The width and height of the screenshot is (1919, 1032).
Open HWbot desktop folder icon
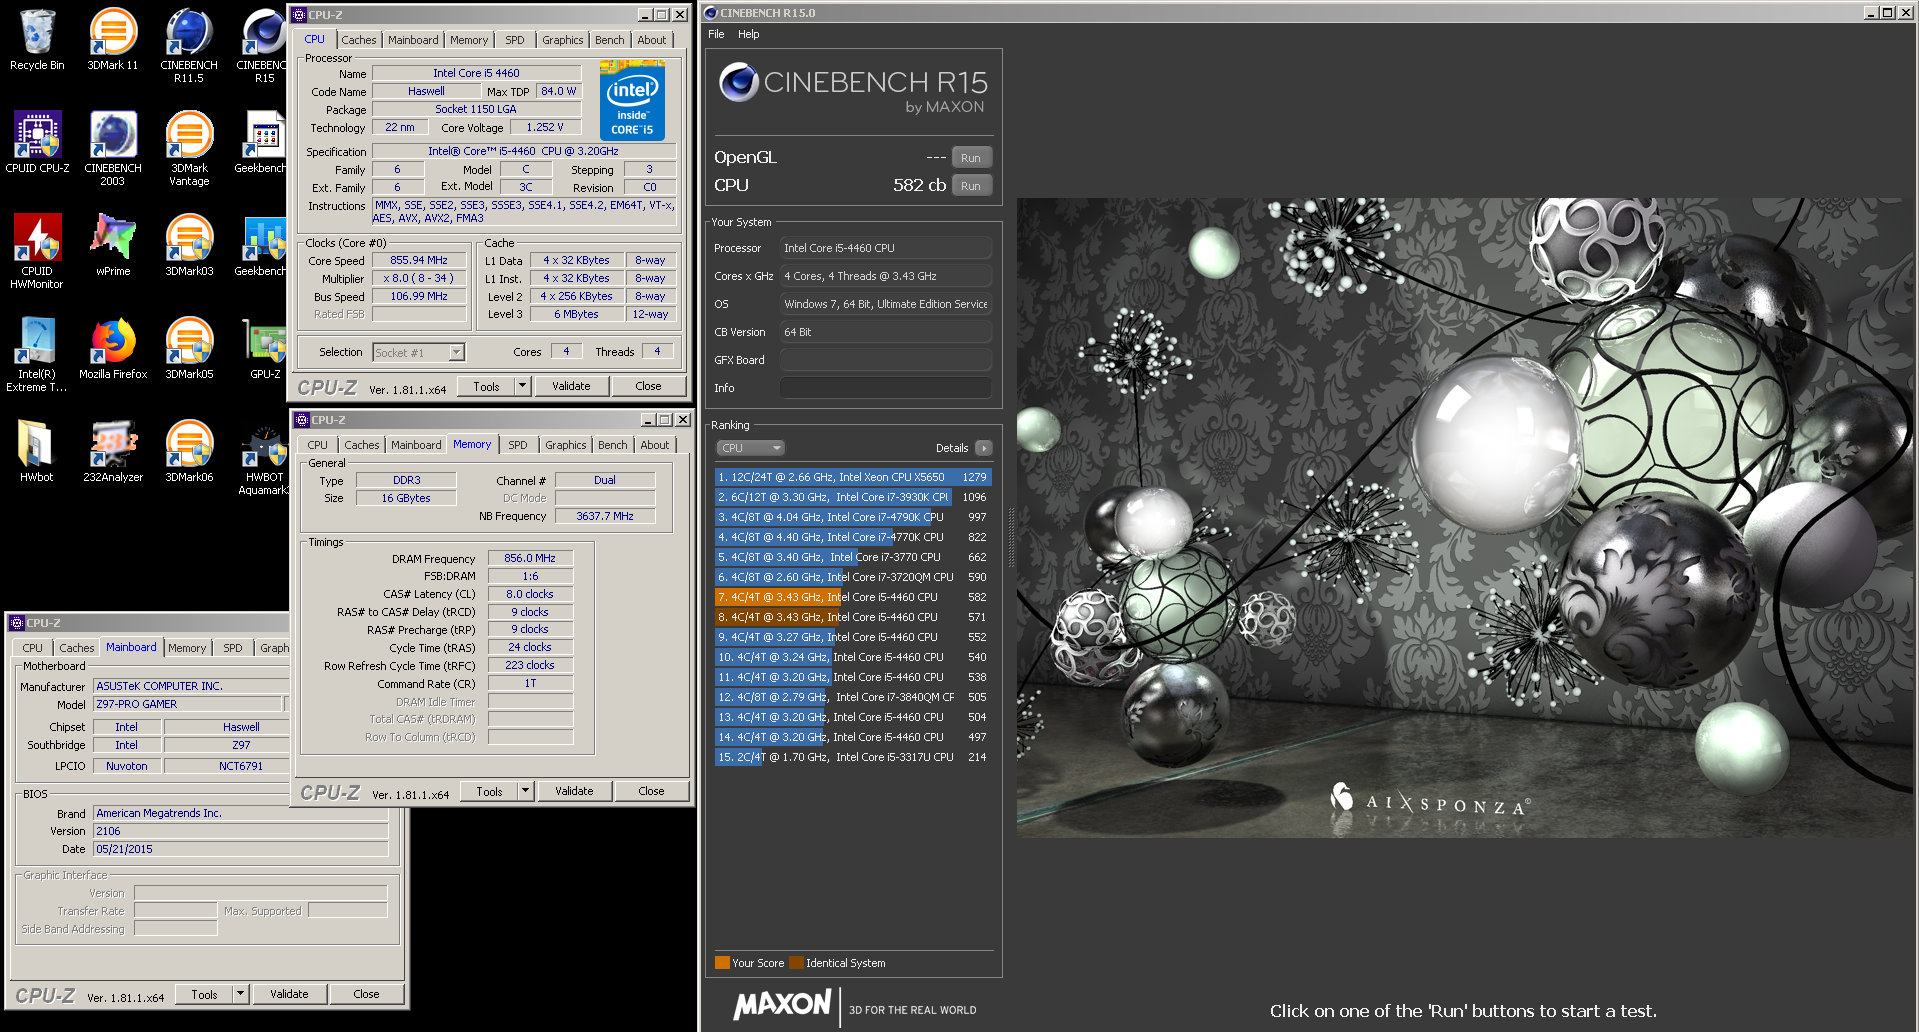(x=37, y=451)
